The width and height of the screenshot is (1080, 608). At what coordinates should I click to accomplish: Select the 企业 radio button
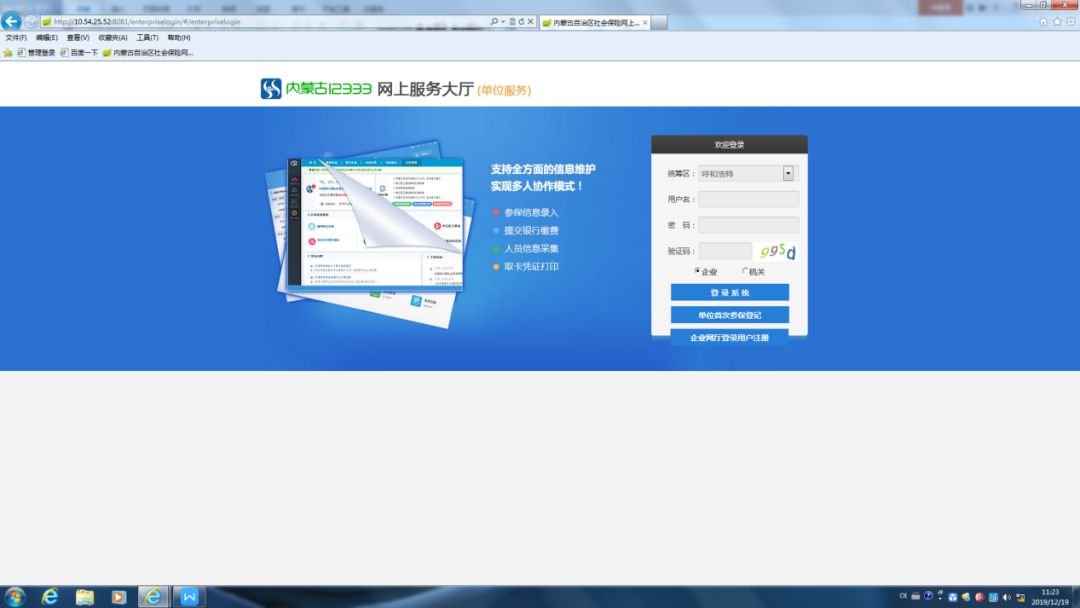coord(698,271)
